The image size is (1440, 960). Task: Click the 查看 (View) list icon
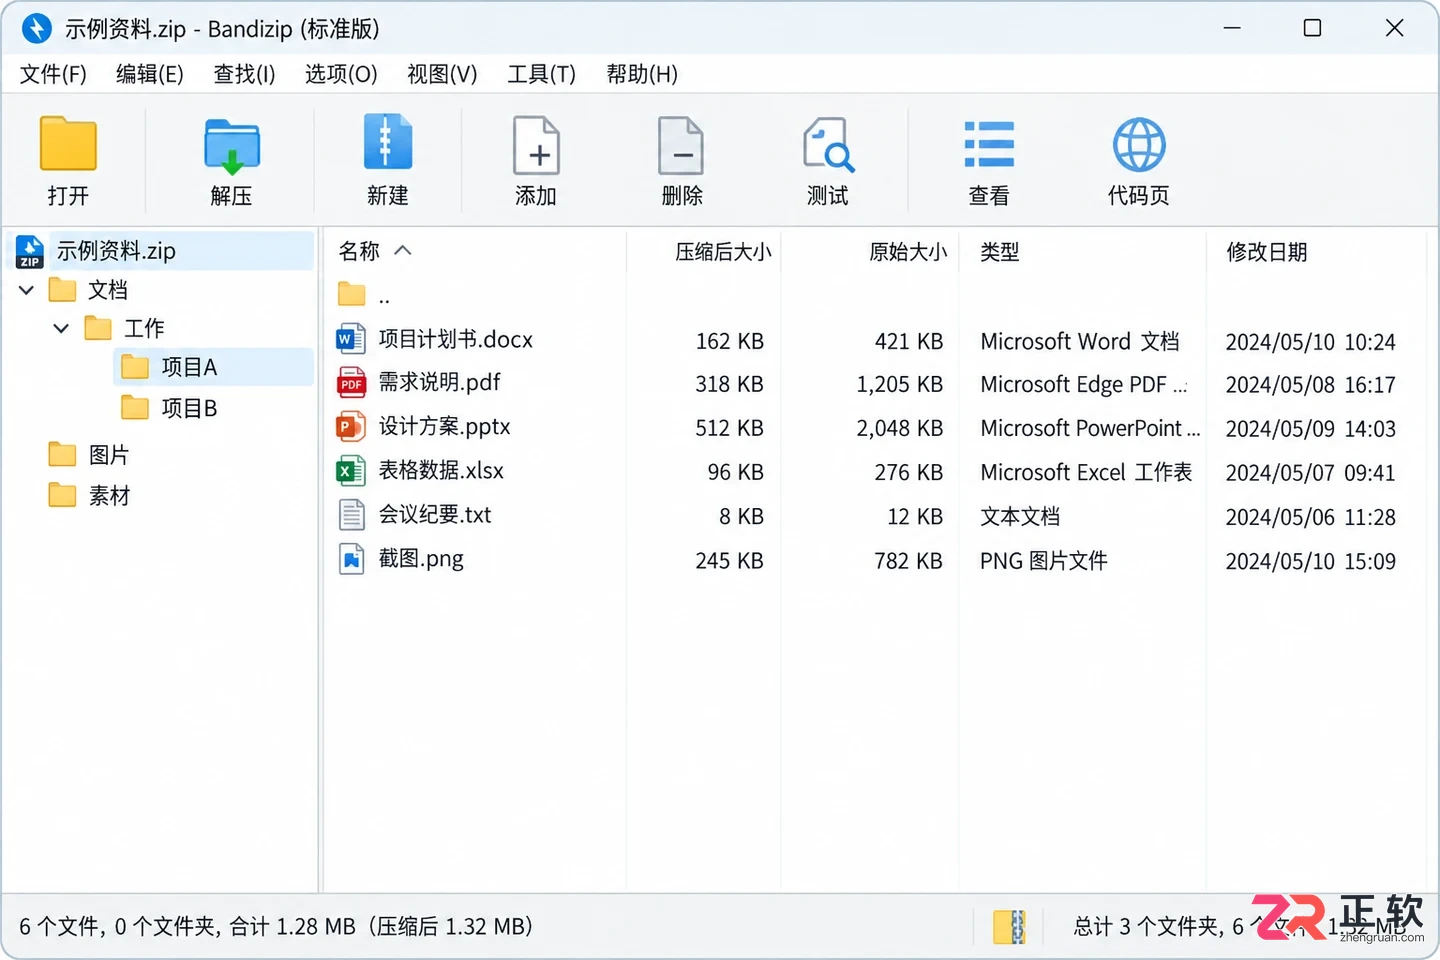[989, 145]
